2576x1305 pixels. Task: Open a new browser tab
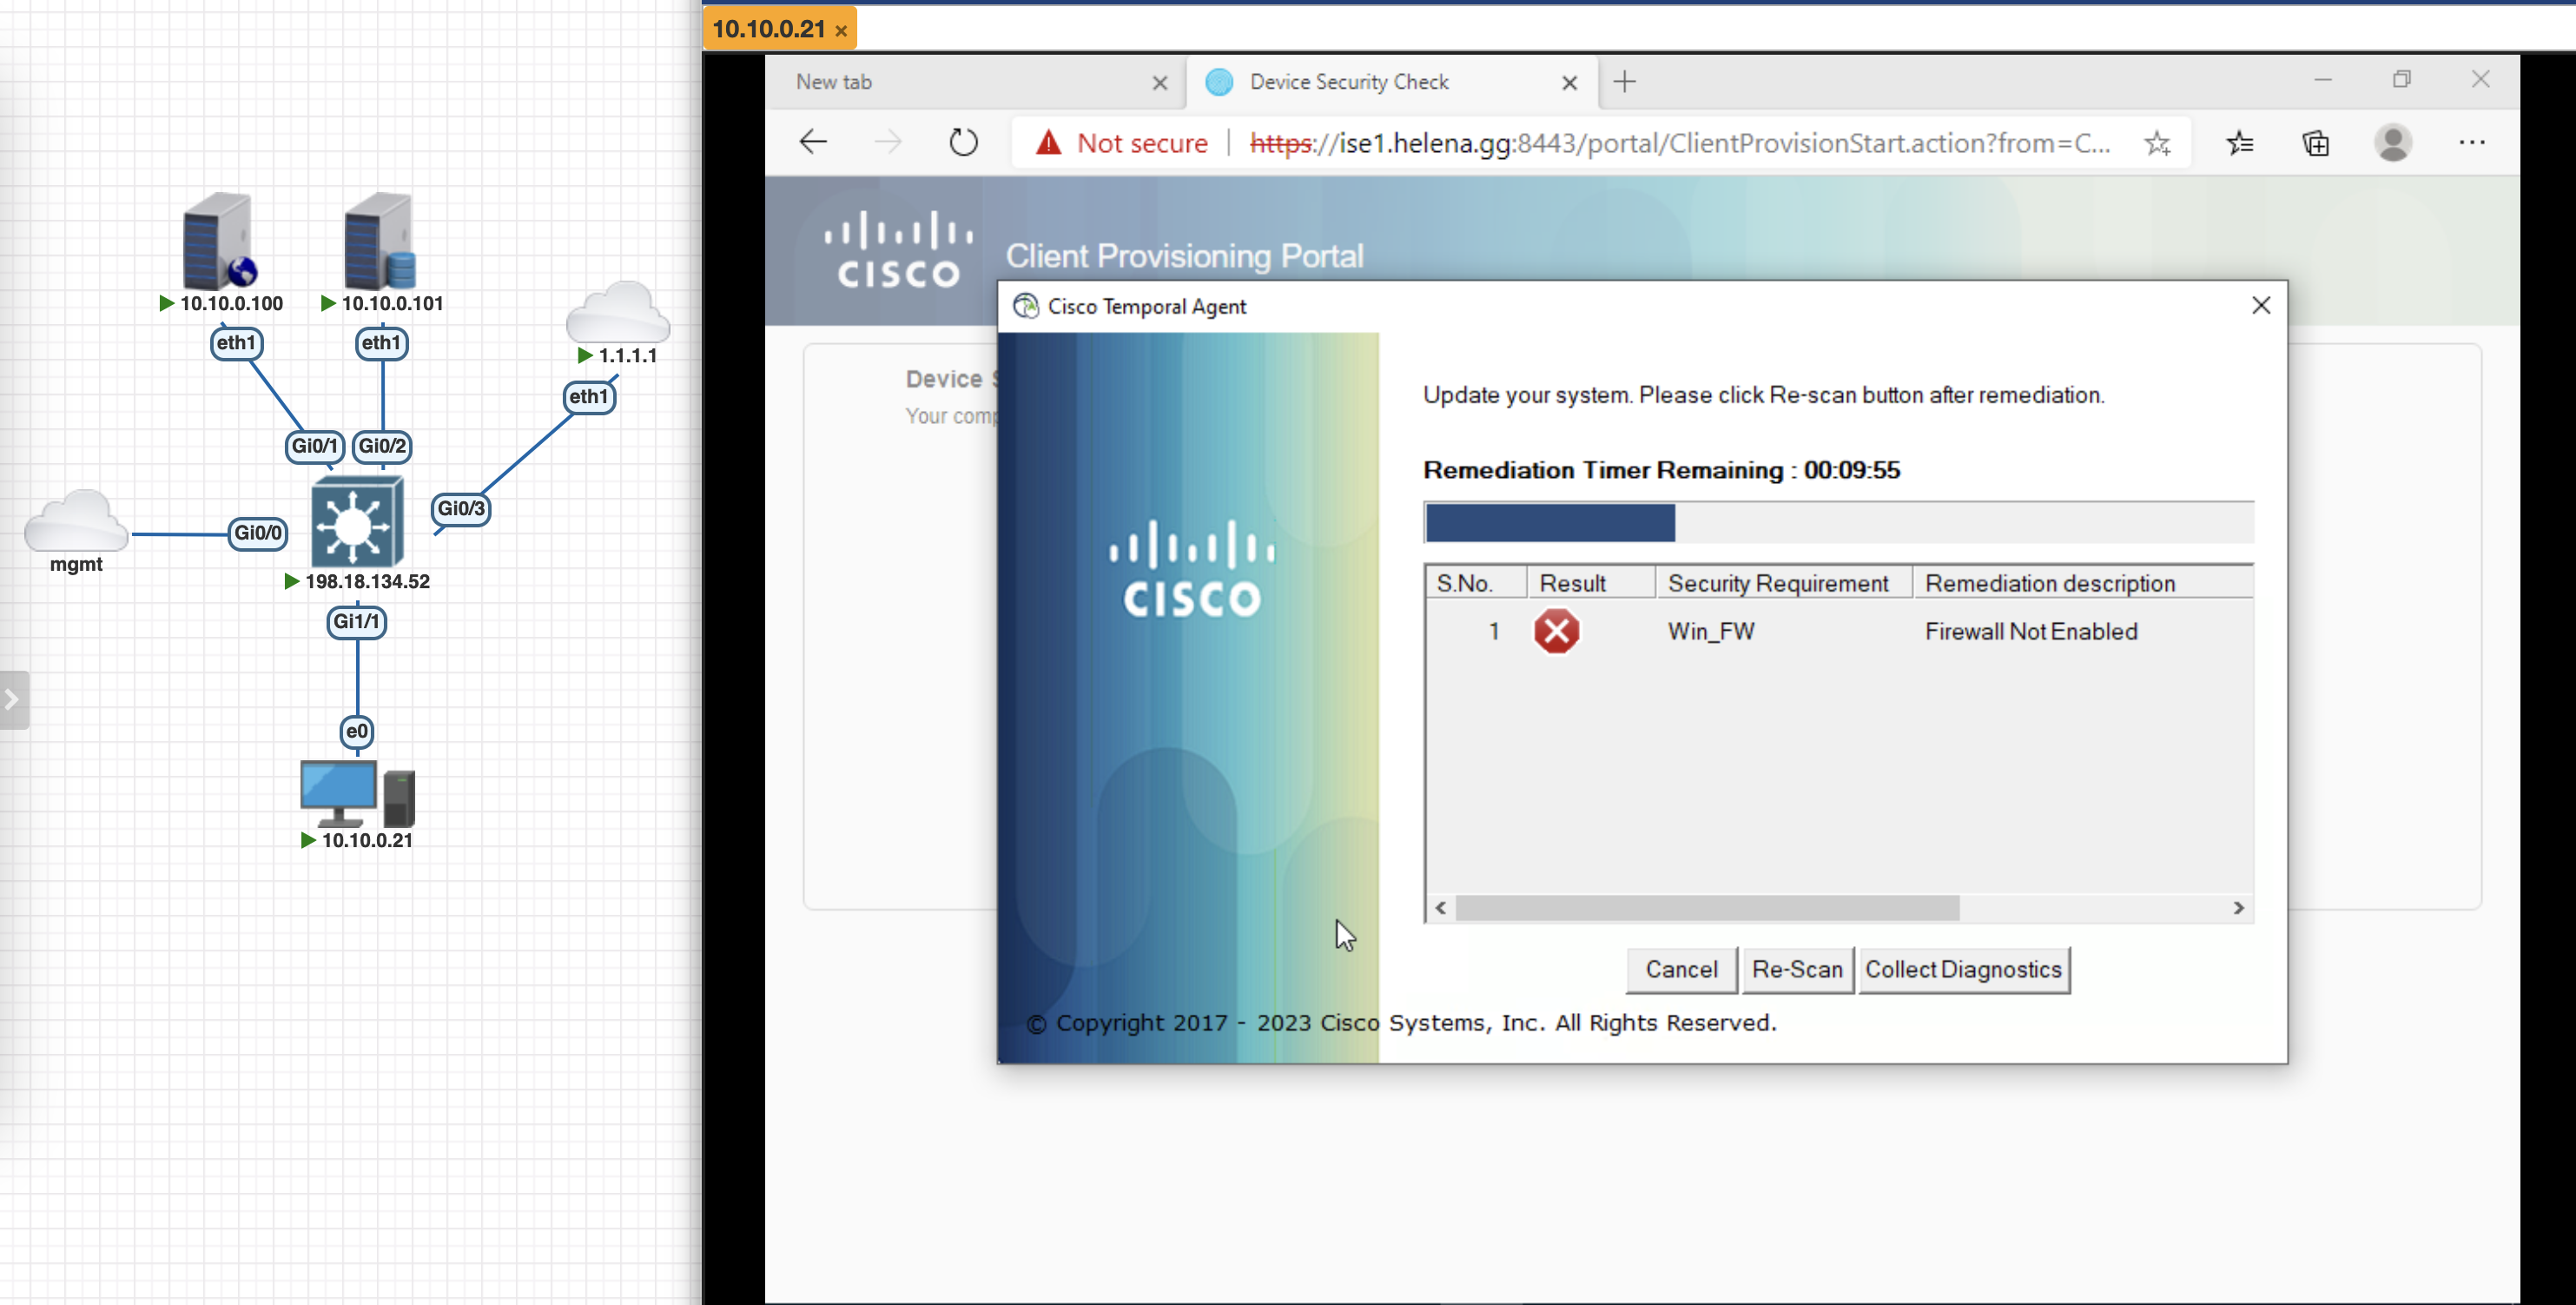[x=1625, y=82]
